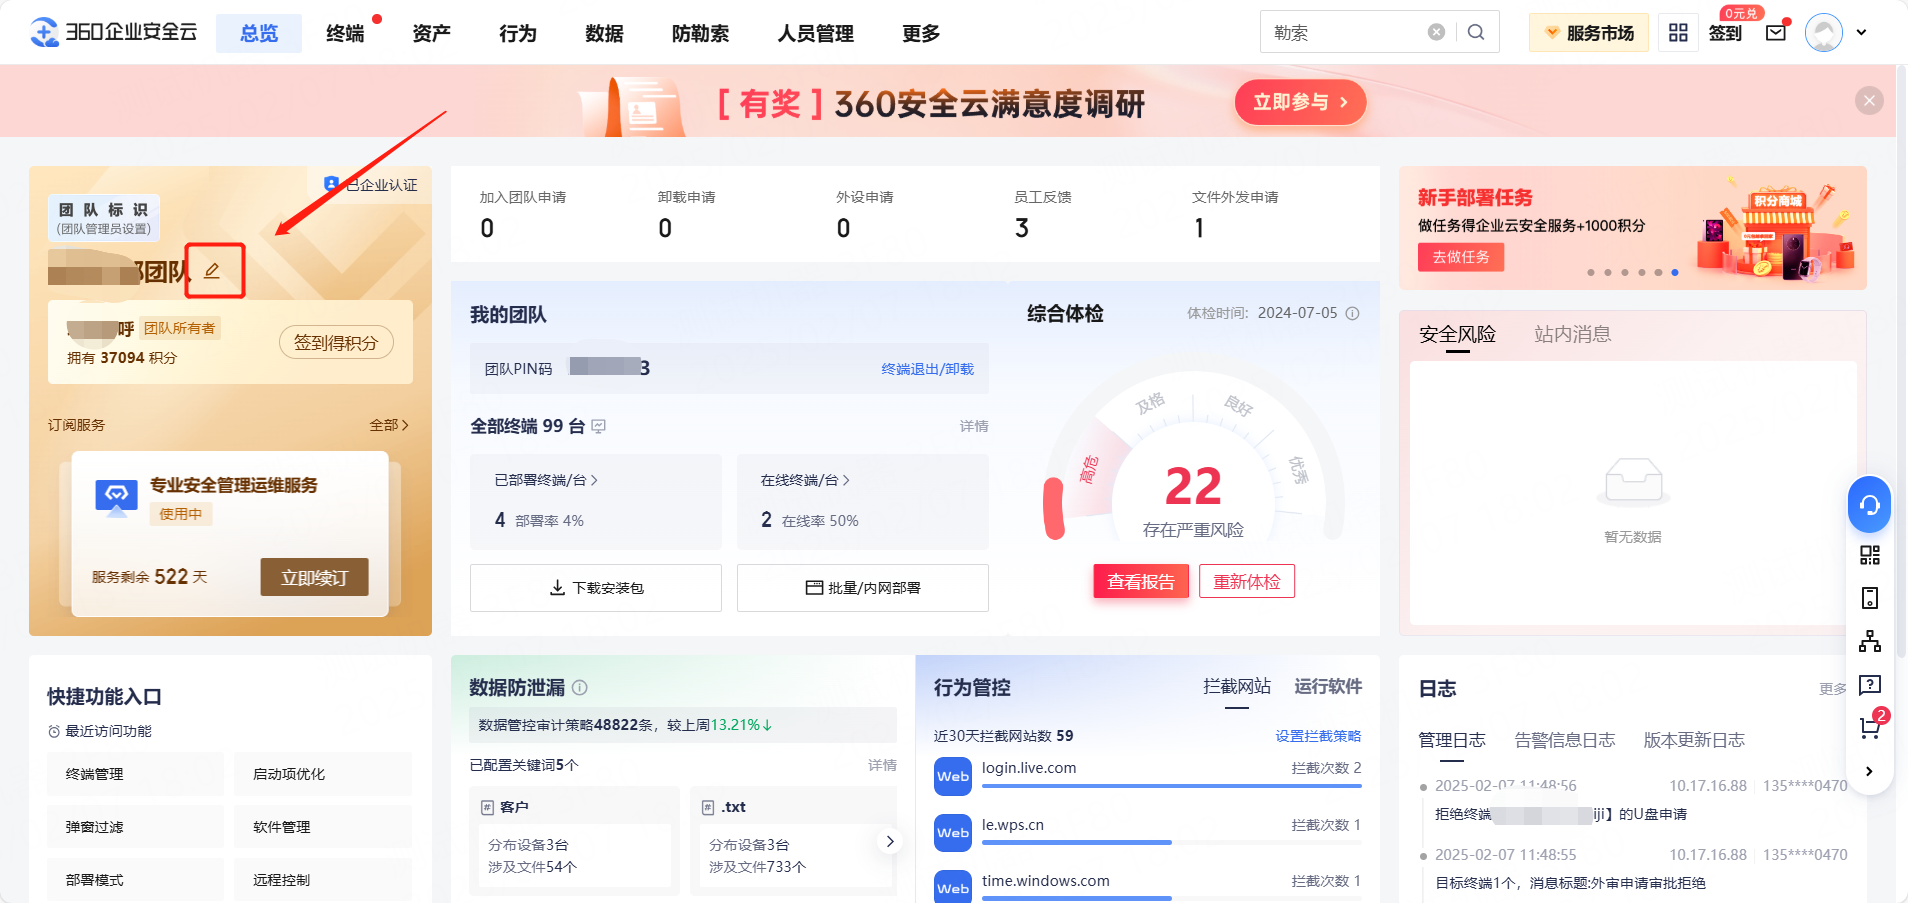Open 远程控制 quick shortcut
Image resolution: width=1908 pixels, height=903 pixels.
323,880
